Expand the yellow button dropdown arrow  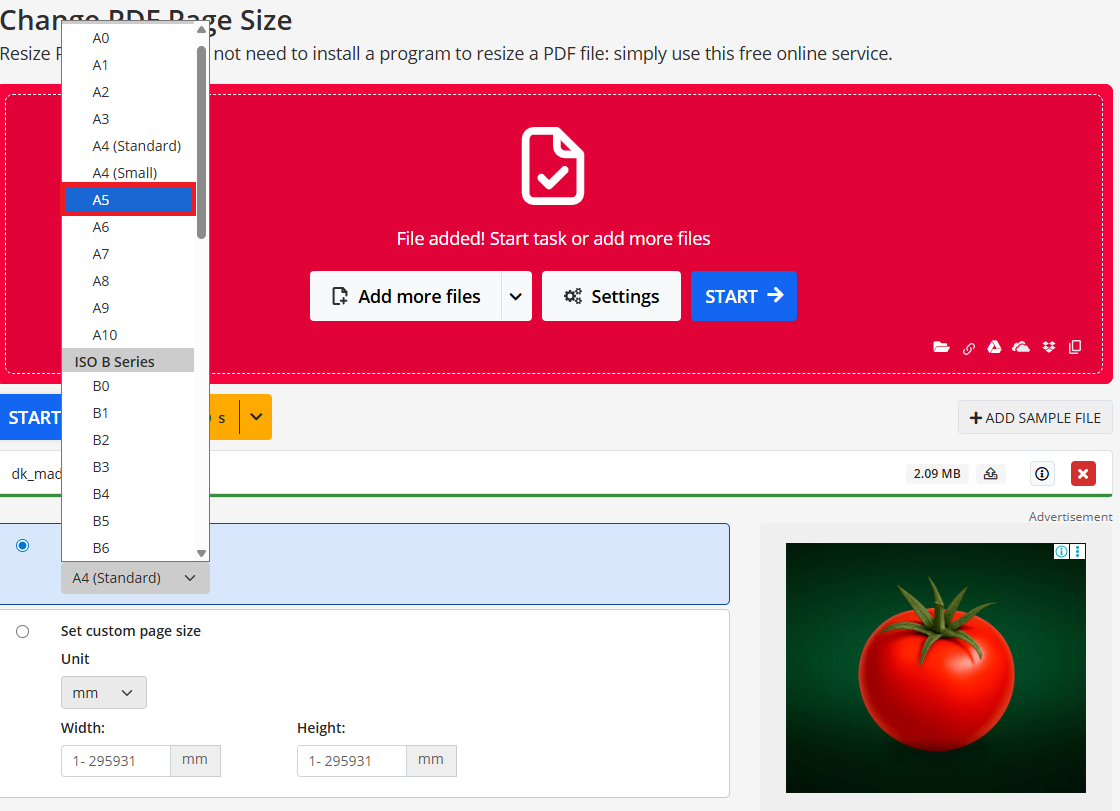coord(257,417)
